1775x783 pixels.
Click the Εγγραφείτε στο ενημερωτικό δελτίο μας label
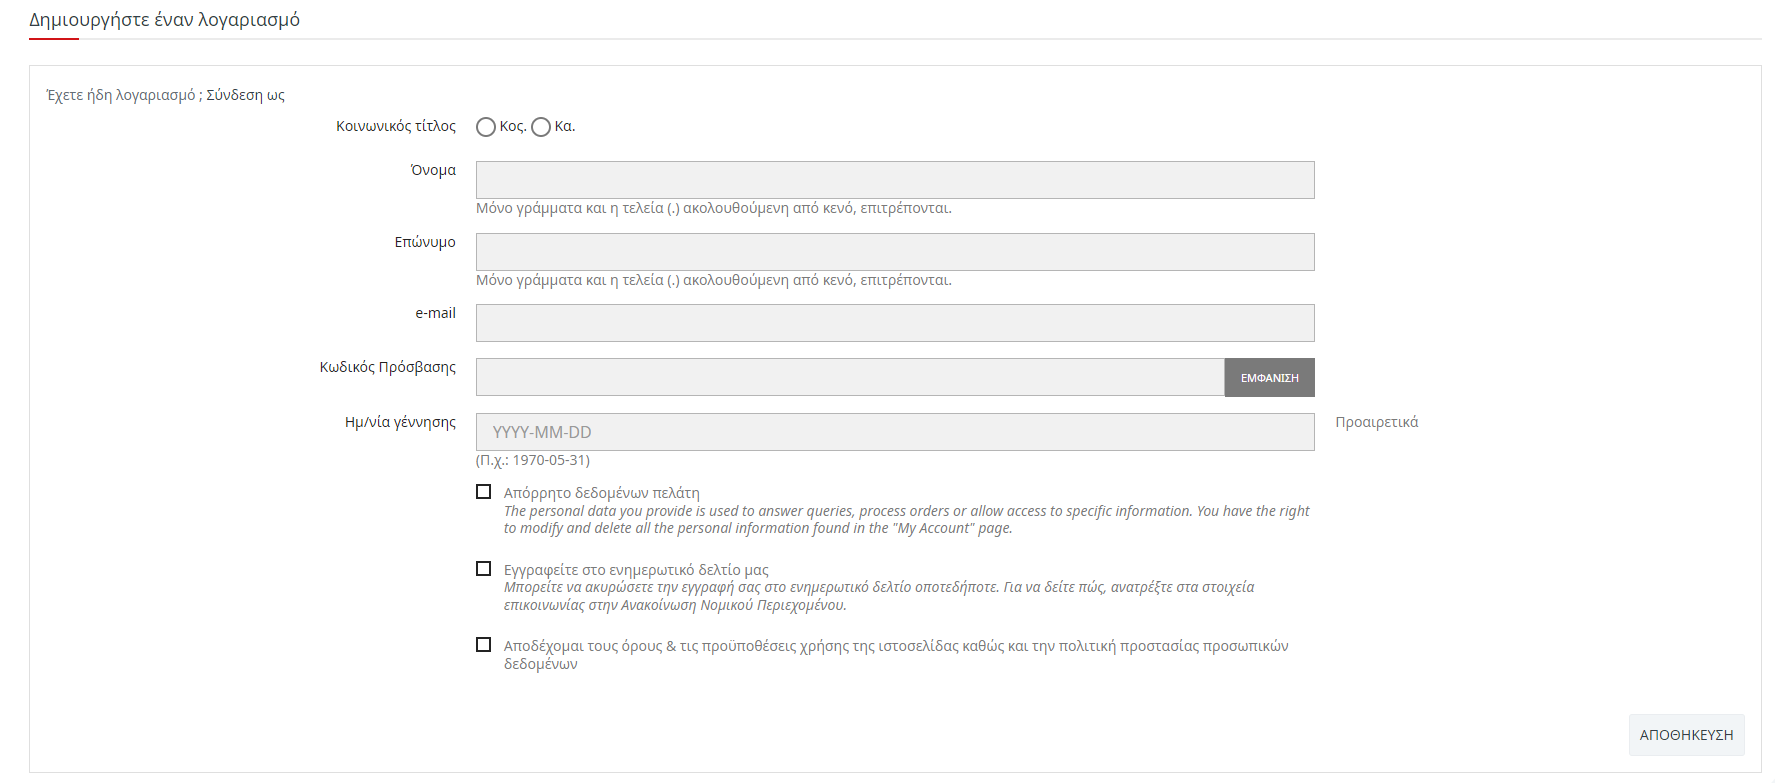click(636, 570)
